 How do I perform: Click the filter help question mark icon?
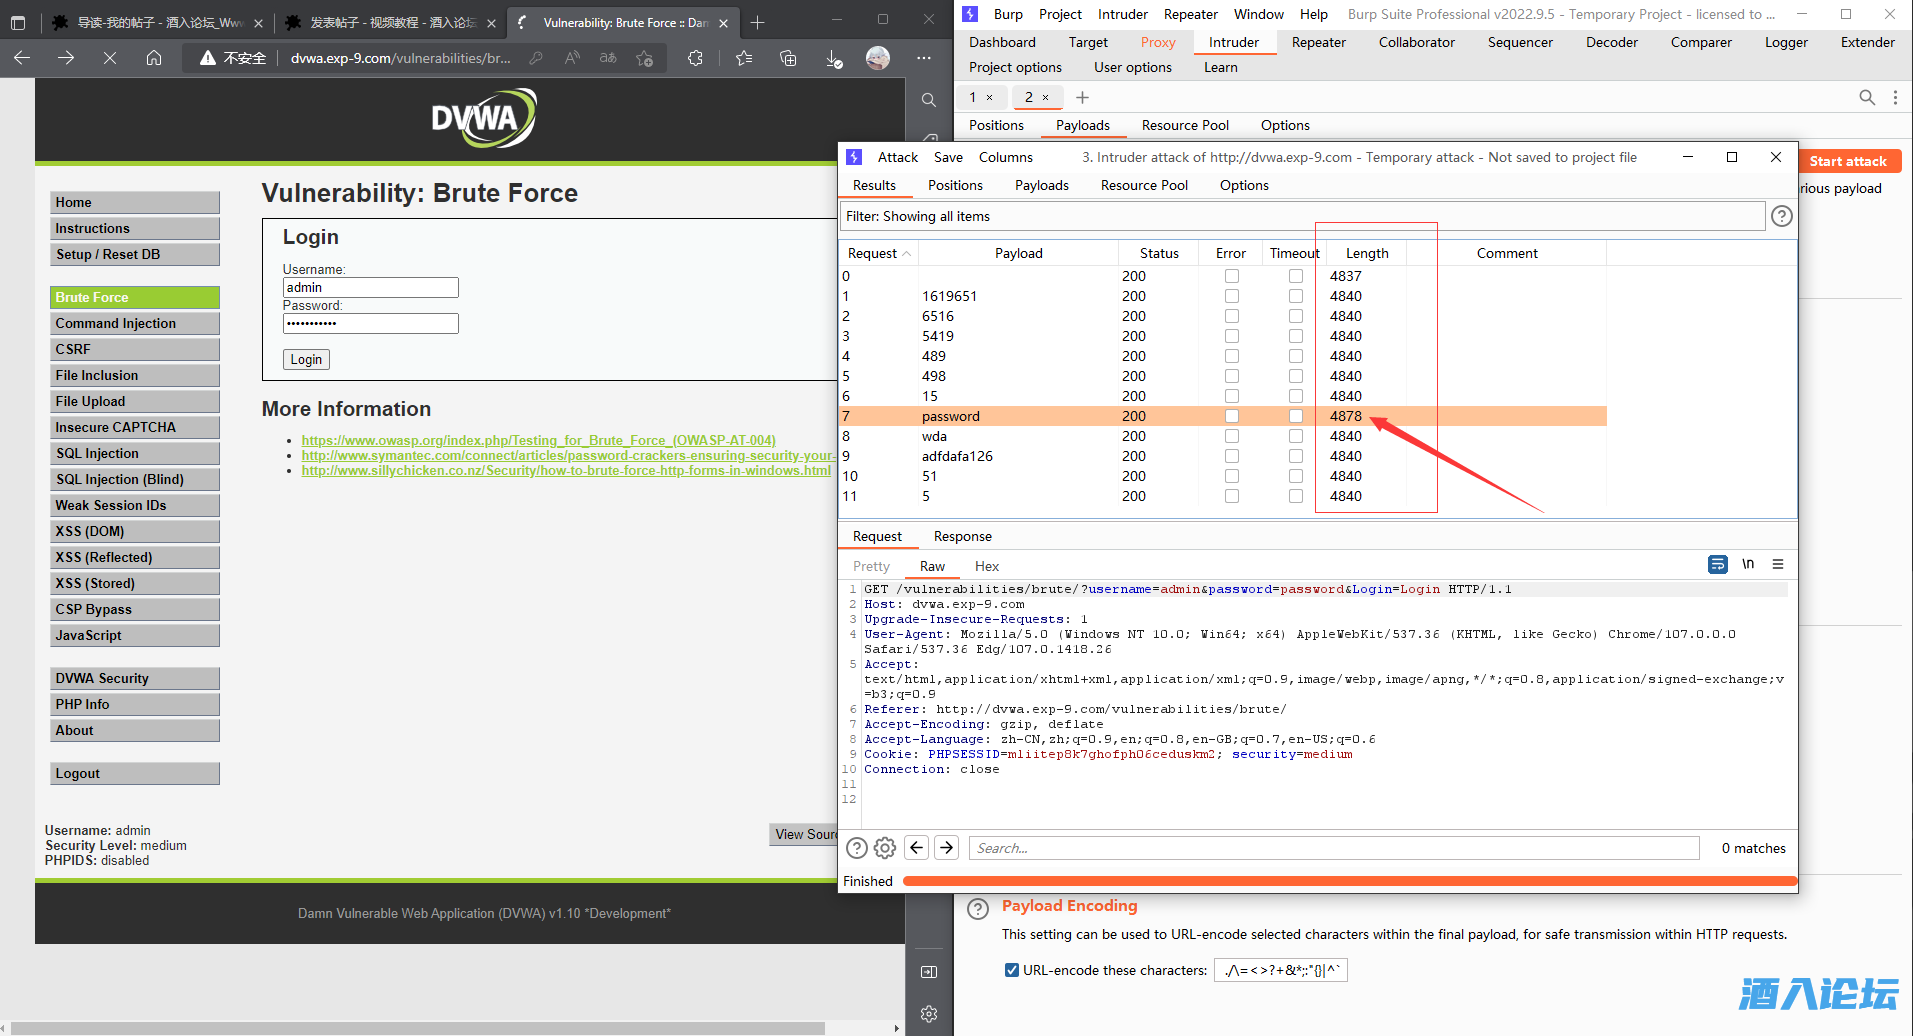[x=1781, y=216]
